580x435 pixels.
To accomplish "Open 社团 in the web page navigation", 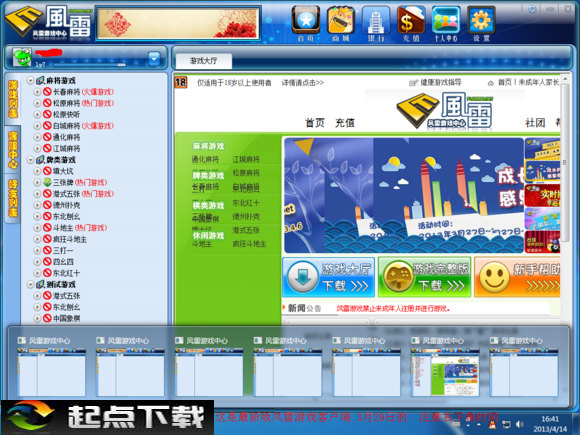I will [x=535, y=122].
